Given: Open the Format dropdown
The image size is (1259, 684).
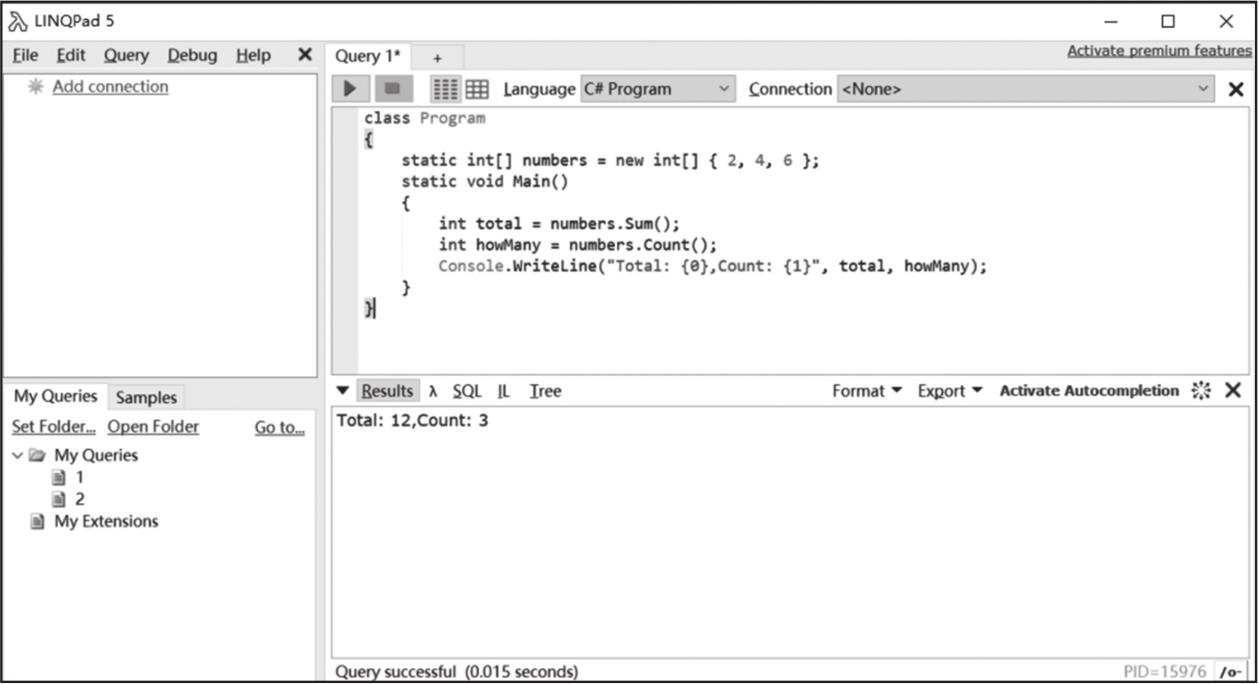Looking at the screenshot, I should pos(866,391).
